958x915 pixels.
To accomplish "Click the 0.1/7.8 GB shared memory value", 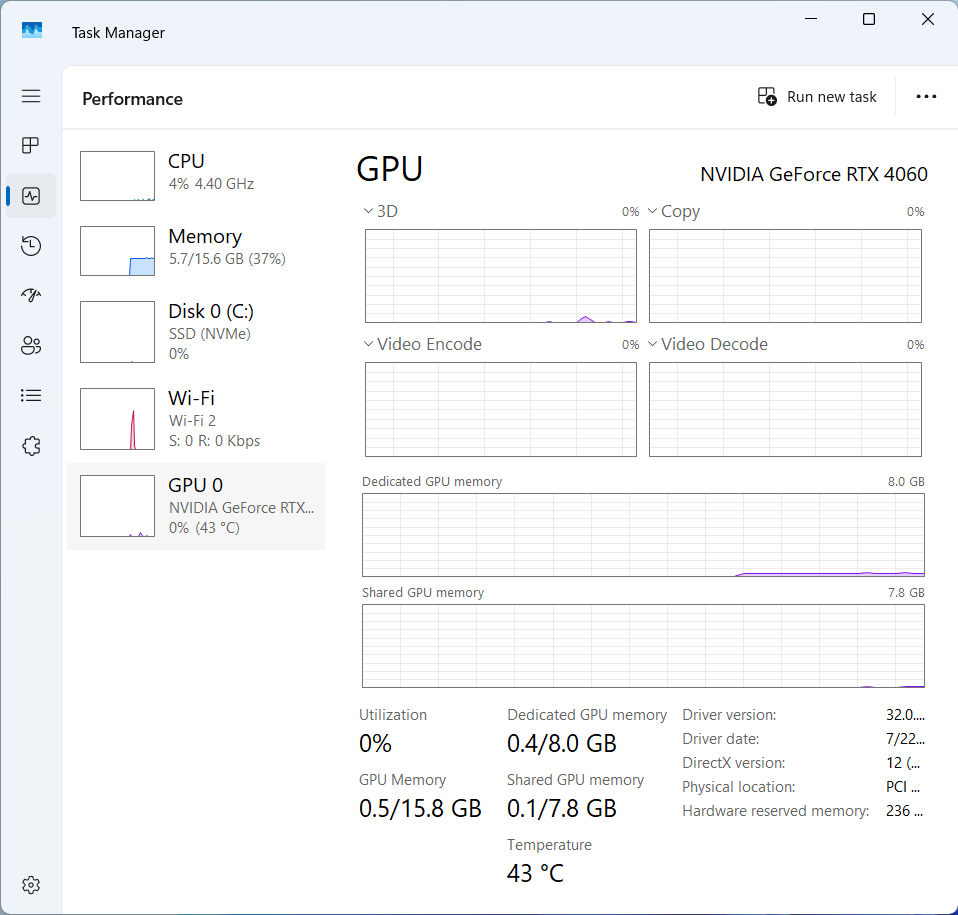I will (x=561, y=809).
